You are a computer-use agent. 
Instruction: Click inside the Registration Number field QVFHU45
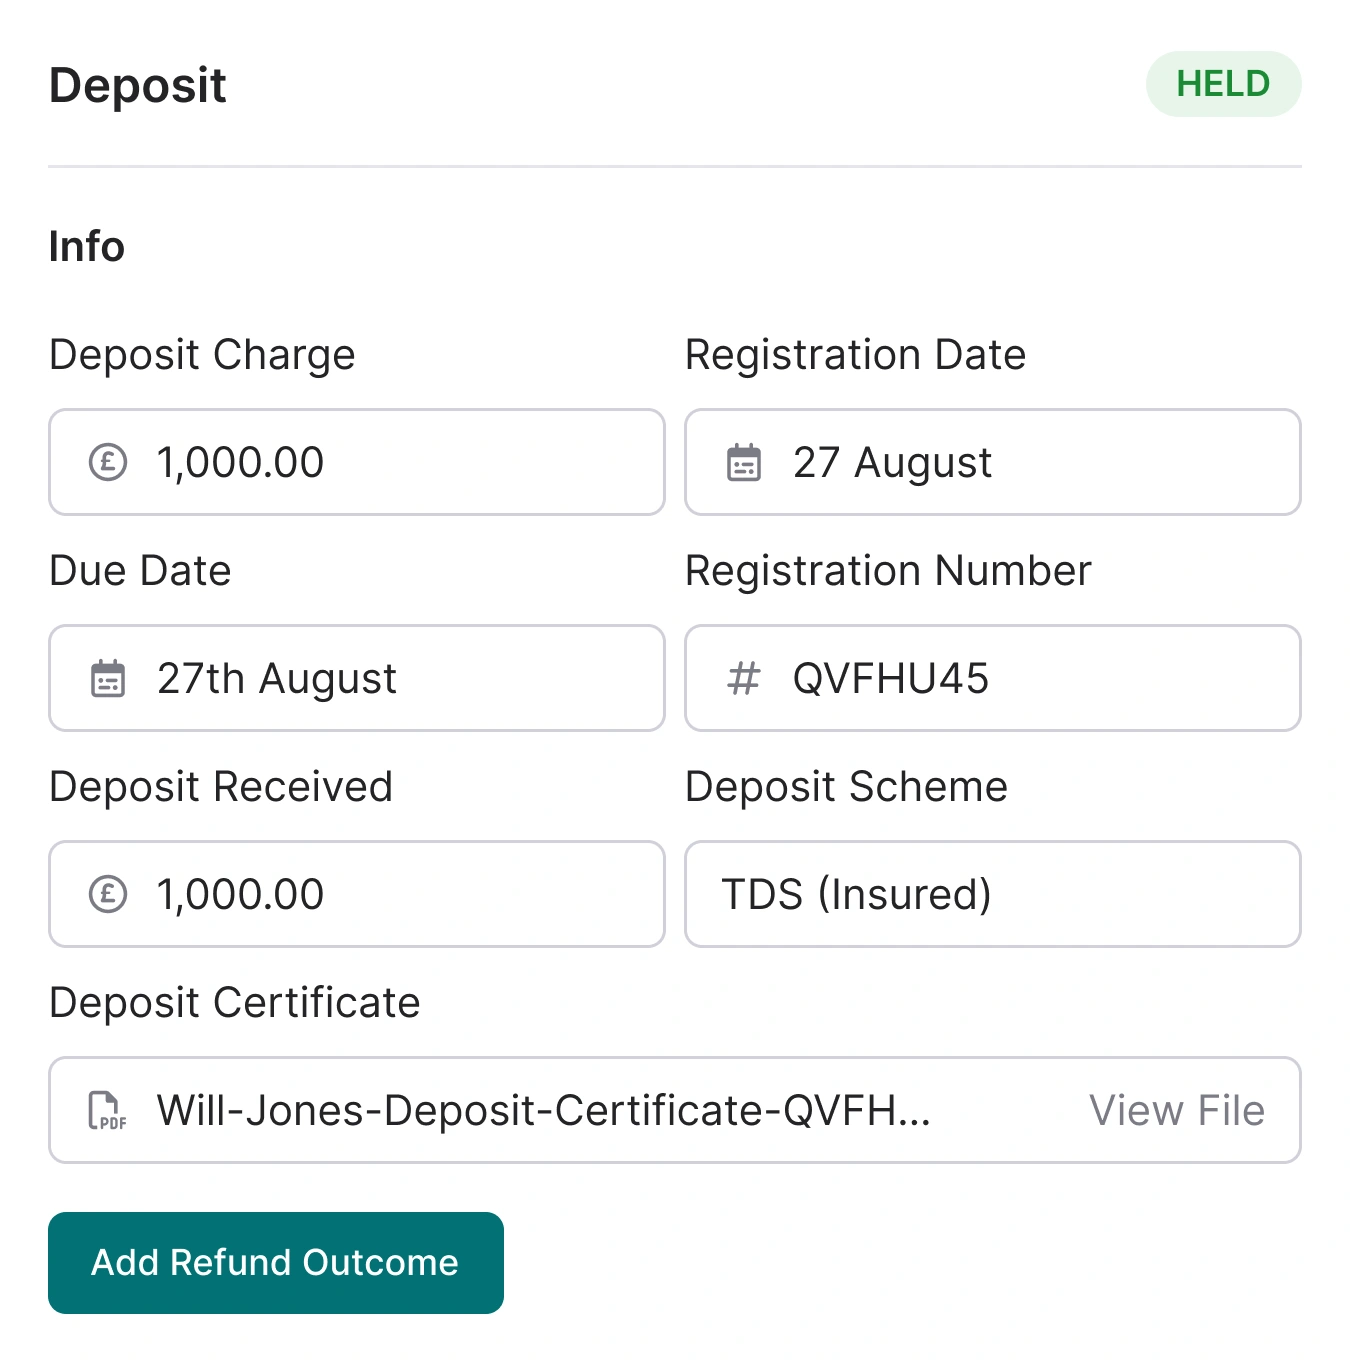[x=991, y=678]
